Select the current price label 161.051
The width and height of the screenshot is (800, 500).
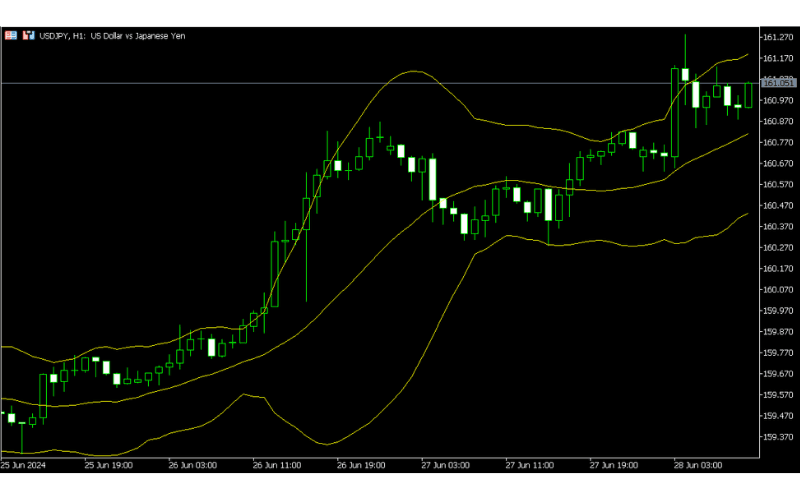[778, 83]
